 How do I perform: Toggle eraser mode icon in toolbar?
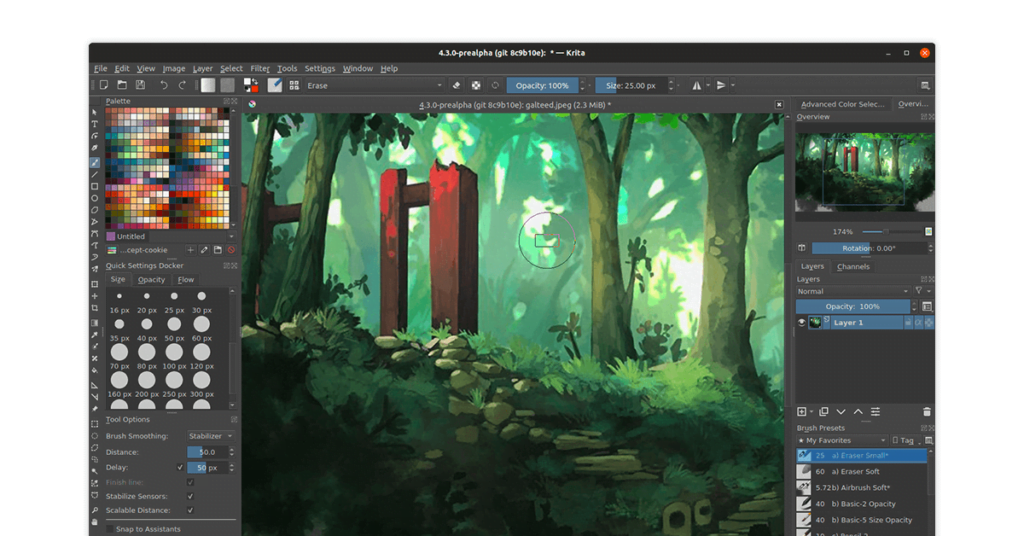pyautogui.click(x=457, y=86)
